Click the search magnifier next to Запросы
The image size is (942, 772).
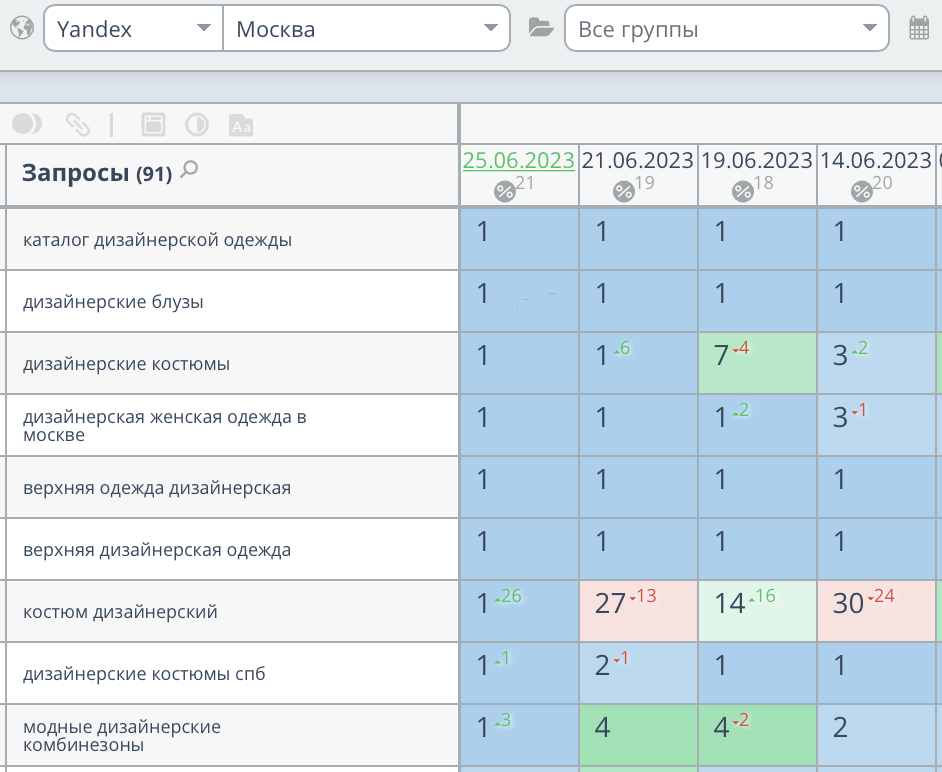[188, 171]
